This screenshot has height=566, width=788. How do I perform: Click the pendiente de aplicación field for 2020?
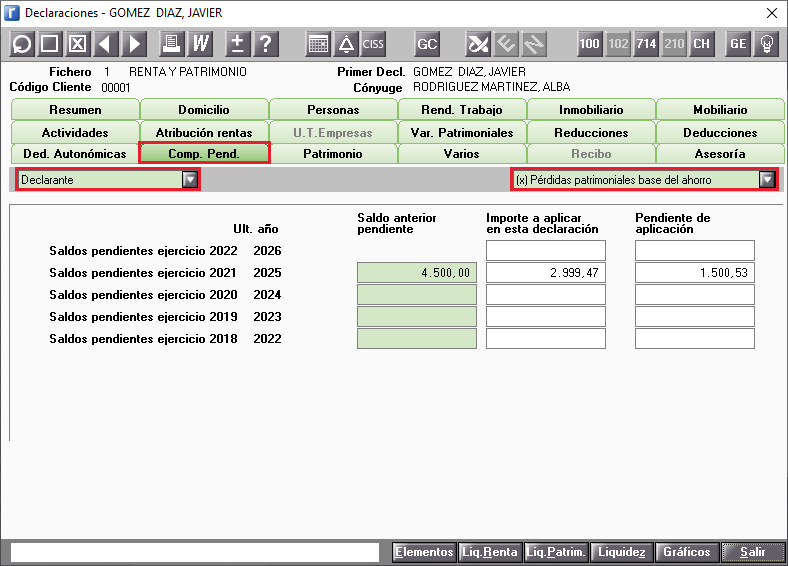point(695,295)
